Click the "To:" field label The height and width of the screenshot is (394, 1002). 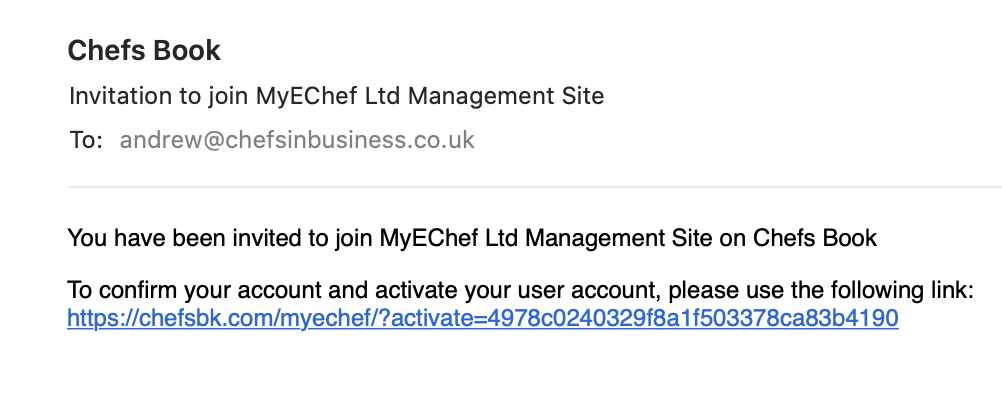coord(86,140)
